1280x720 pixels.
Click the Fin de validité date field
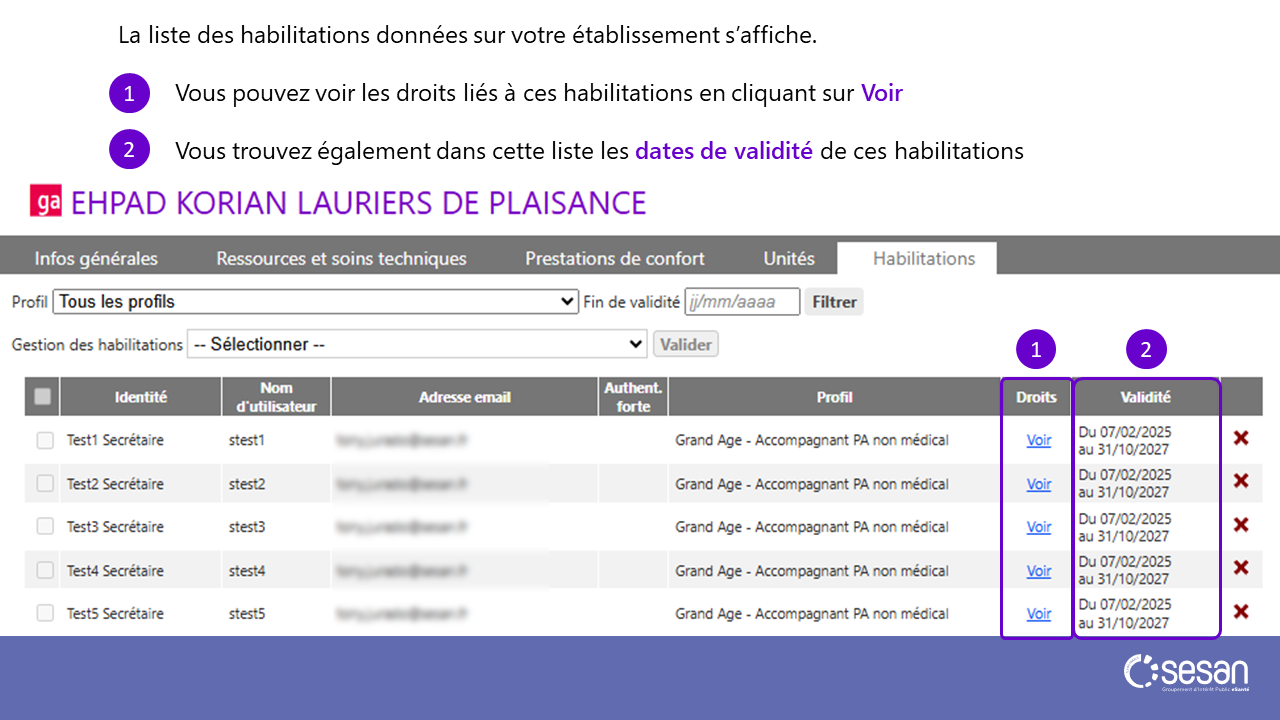742,302
